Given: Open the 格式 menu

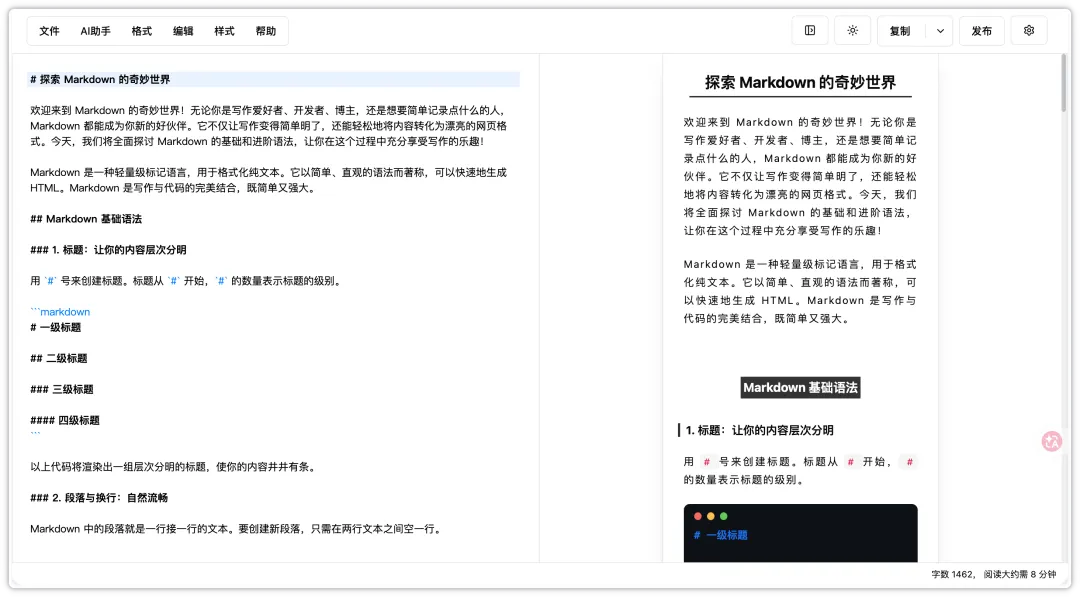Looking at the screenshot, I should pos(141,31).
